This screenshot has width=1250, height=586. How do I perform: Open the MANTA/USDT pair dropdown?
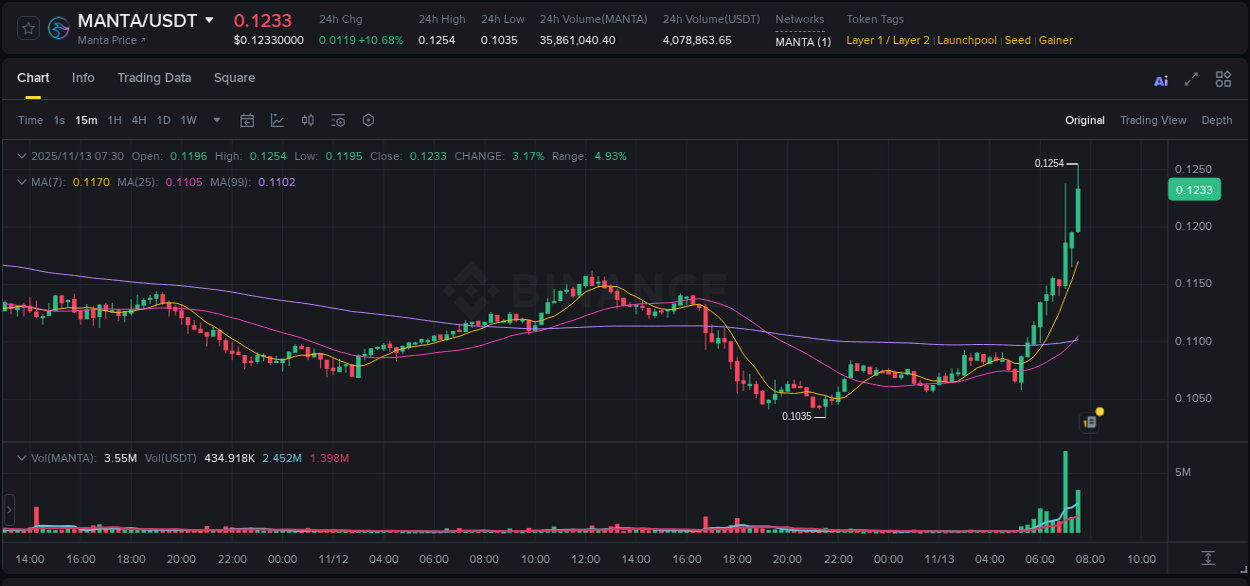pyautogui.click(x=208, y=19)
